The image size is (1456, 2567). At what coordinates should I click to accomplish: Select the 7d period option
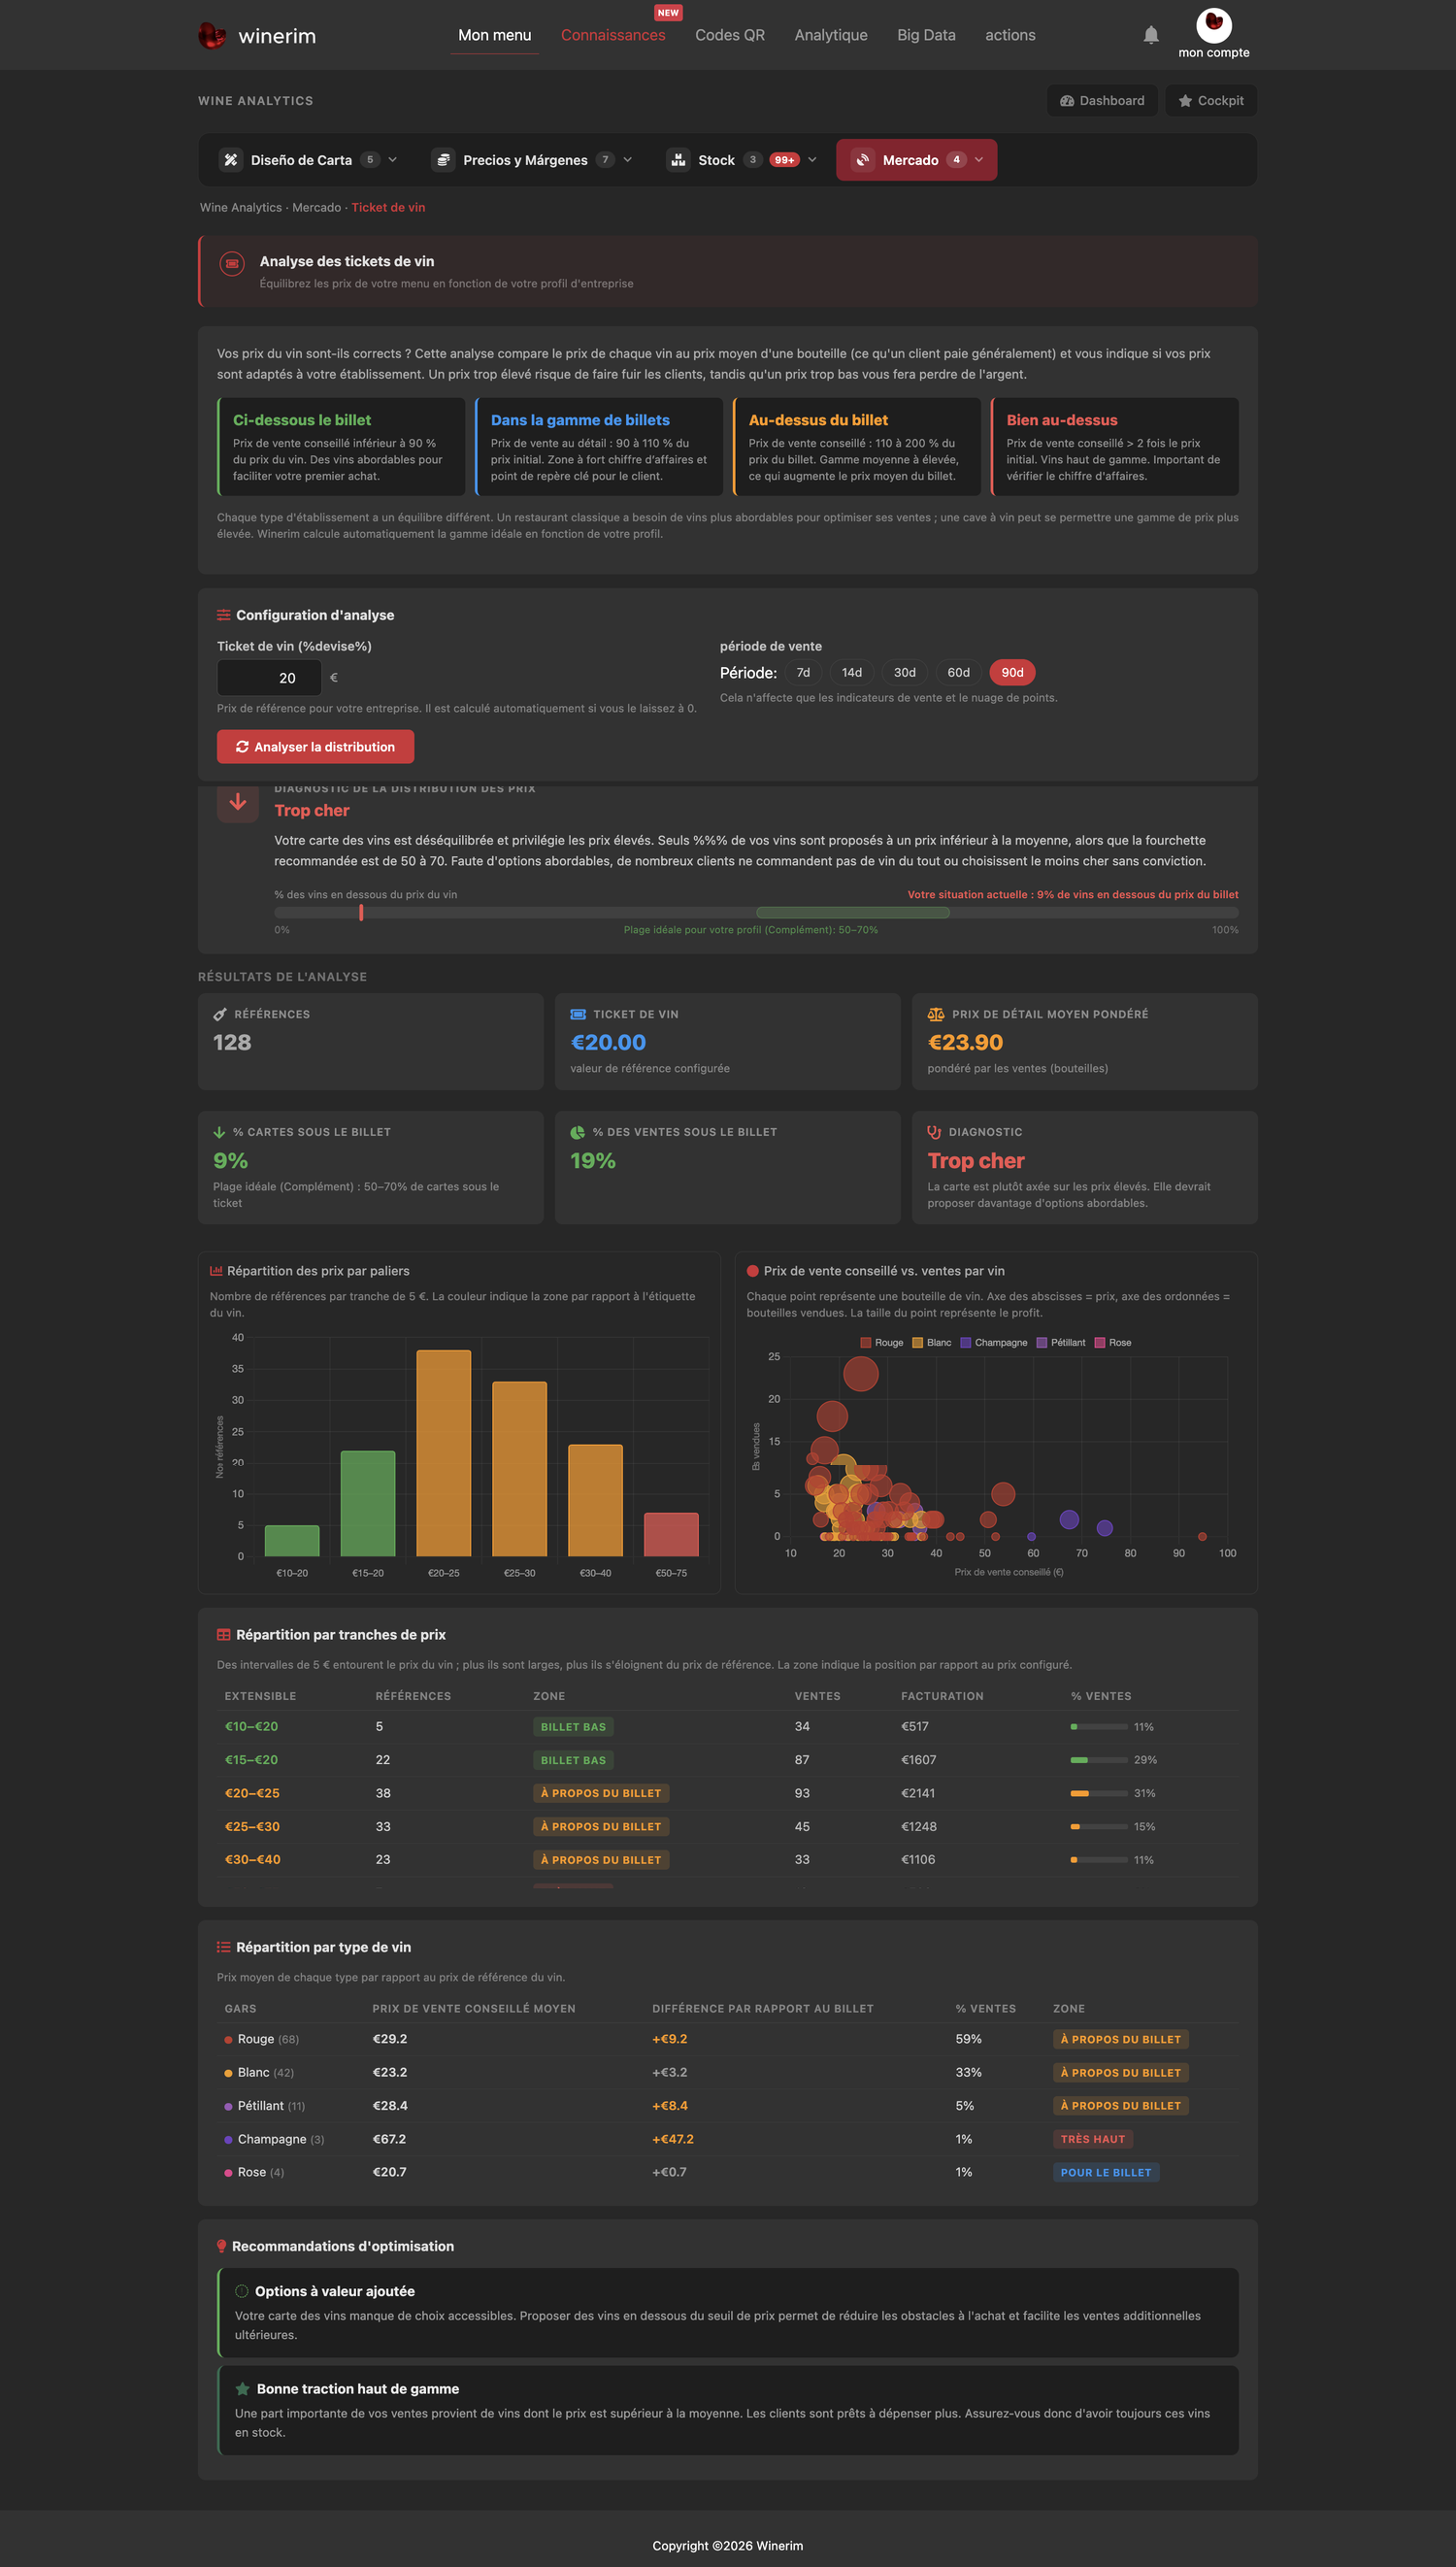tap(803, 673)
